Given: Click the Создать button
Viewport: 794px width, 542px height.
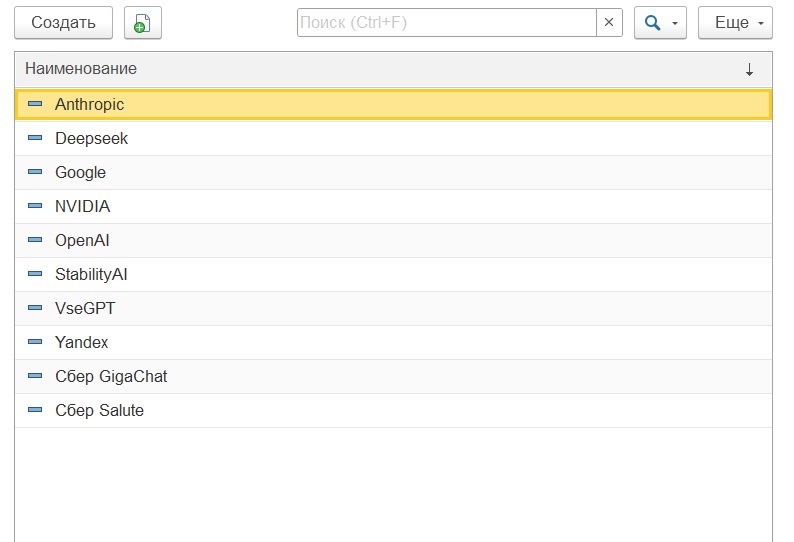Looking at the screenshot, I should click(x=63, y=22).
